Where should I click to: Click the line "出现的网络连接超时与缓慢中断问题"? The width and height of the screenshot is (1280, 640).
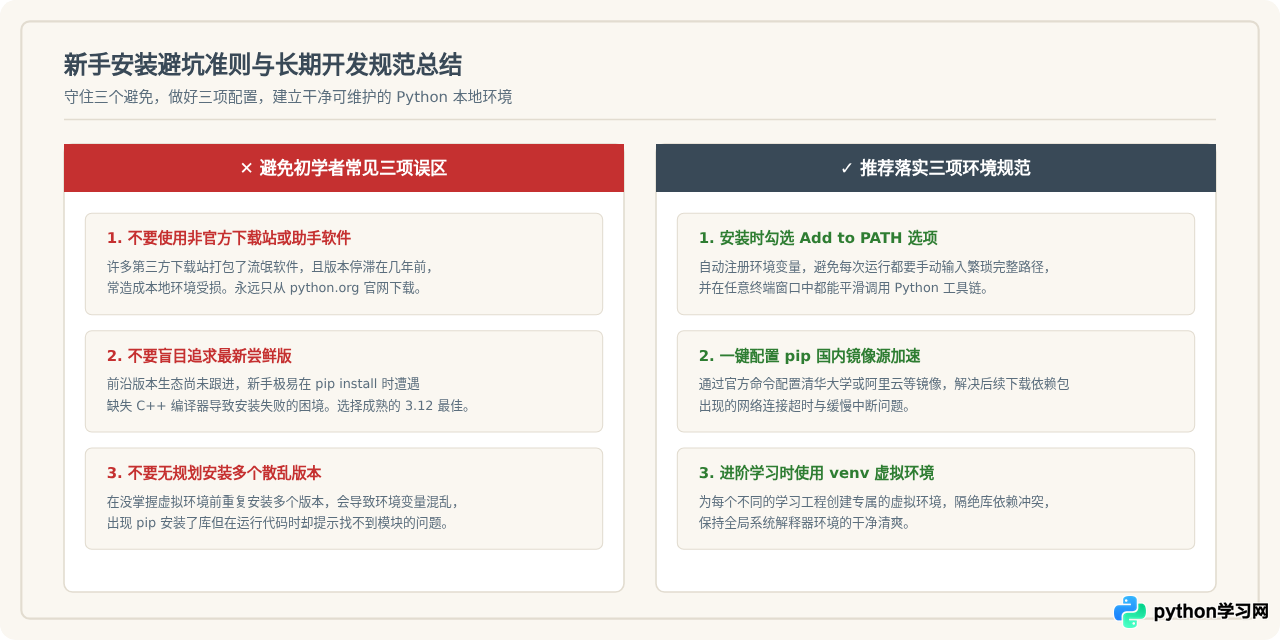[x=805, y=406]
